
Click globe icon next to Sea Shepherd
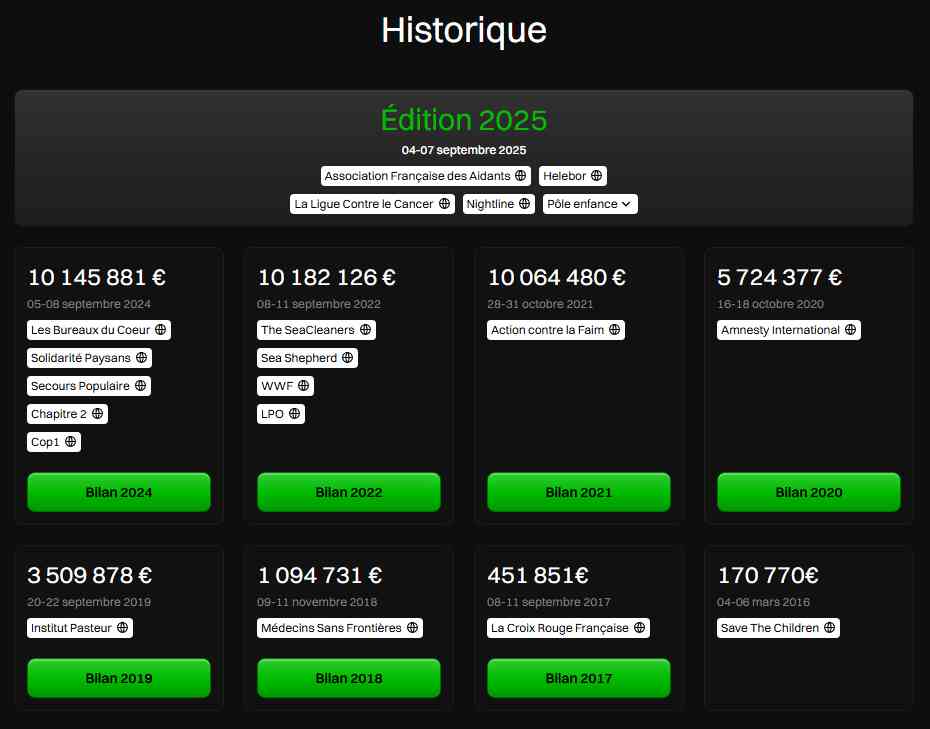(347, 358)
